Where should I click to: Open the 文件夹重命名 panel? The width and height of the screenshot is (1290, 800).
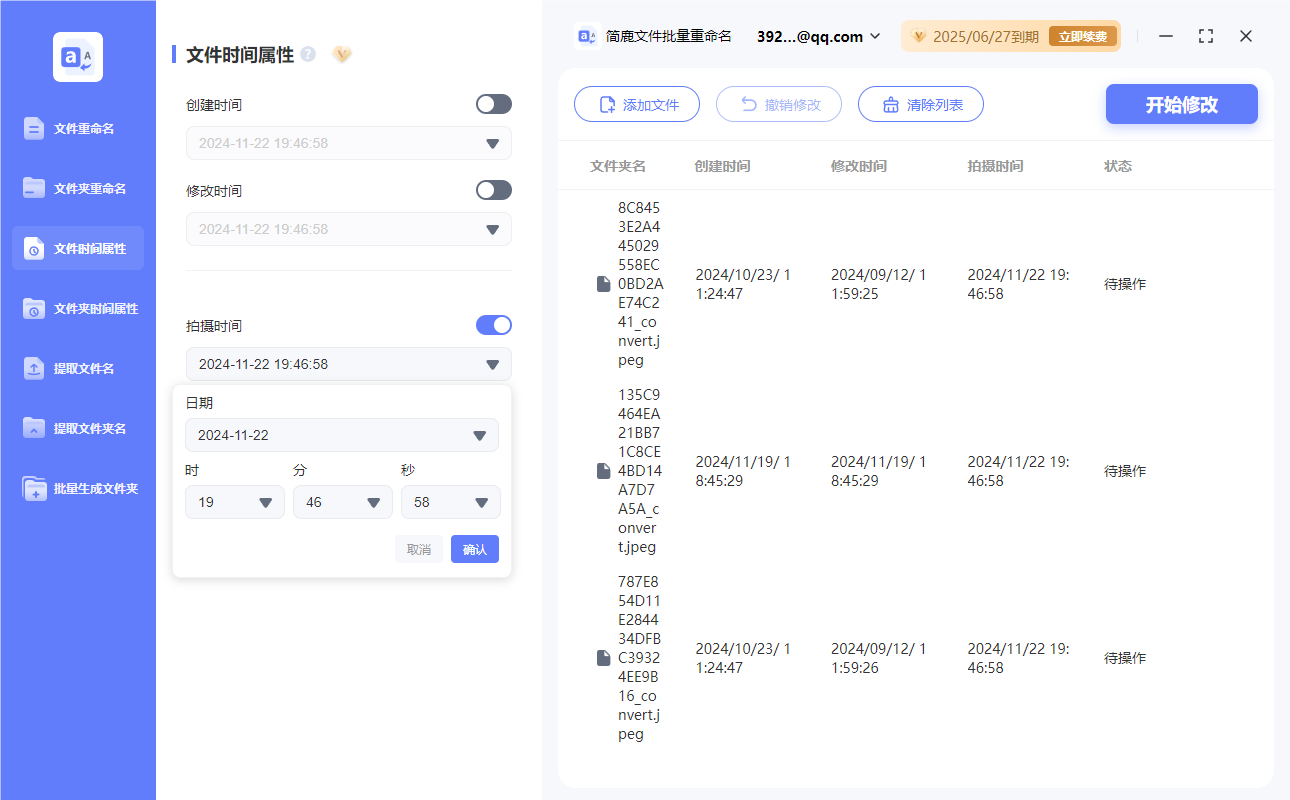[x=77, y=188]
